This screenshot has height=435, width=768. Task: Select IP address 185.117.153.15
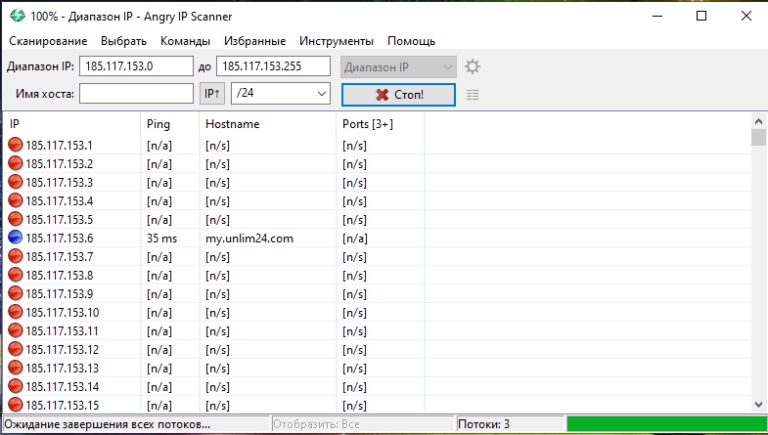click(x=62, y=406)
